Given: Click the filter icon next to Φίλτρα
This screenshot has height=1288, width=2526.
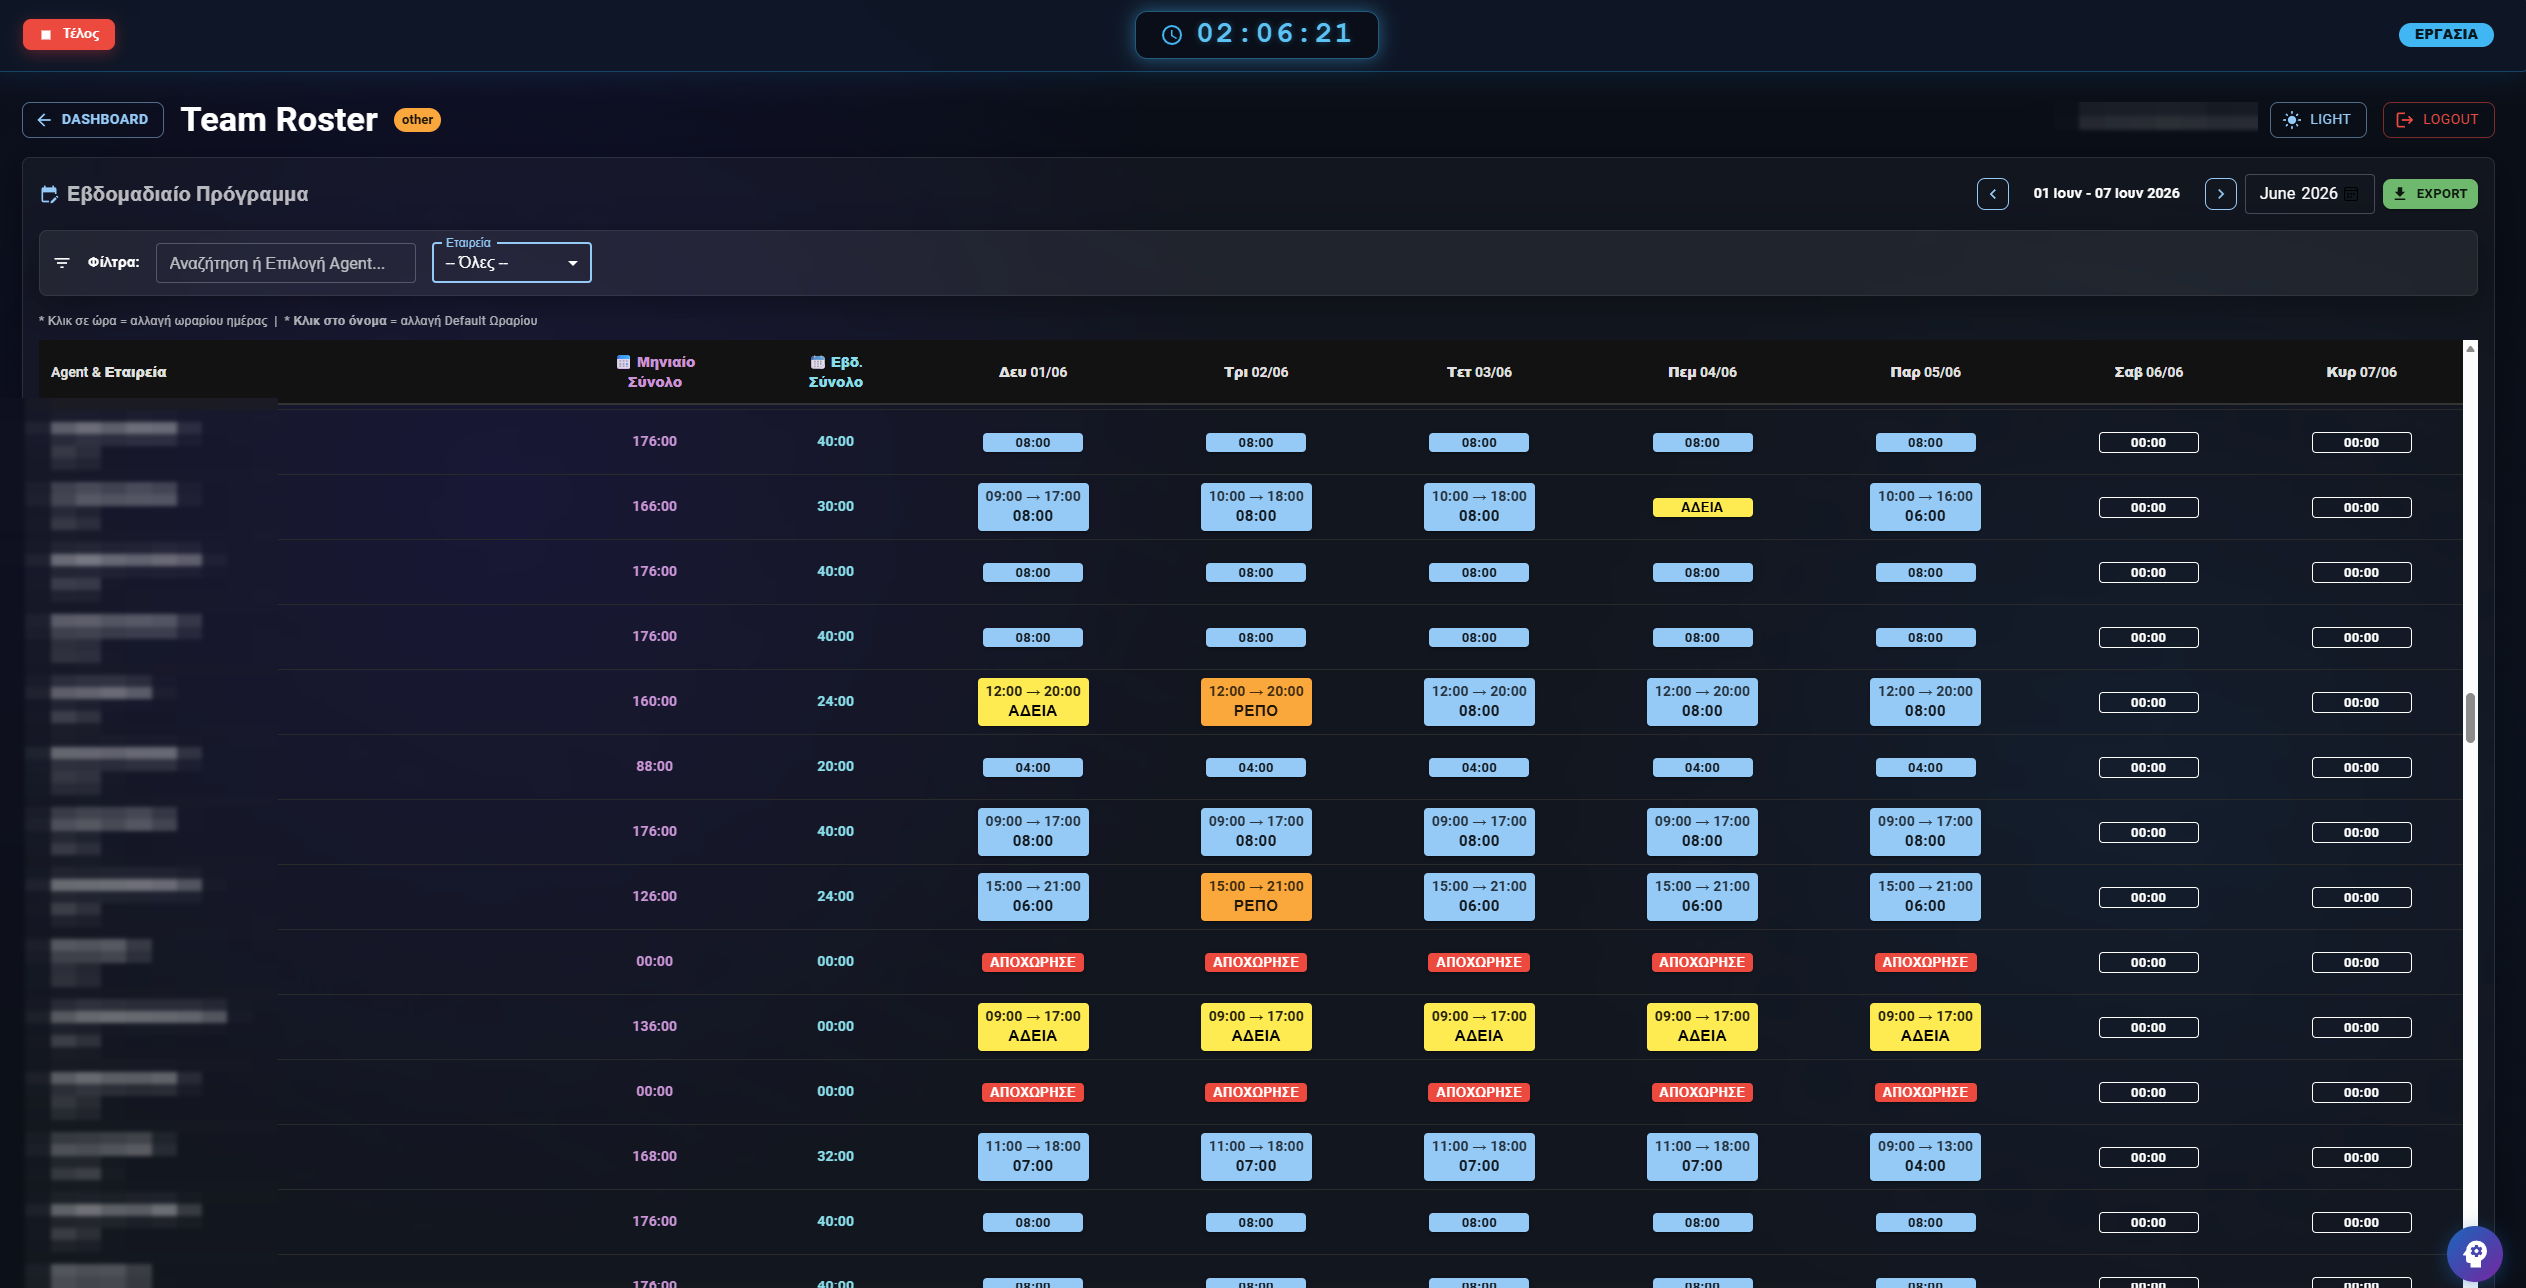Looking at the screenshot, I should 62,263.
